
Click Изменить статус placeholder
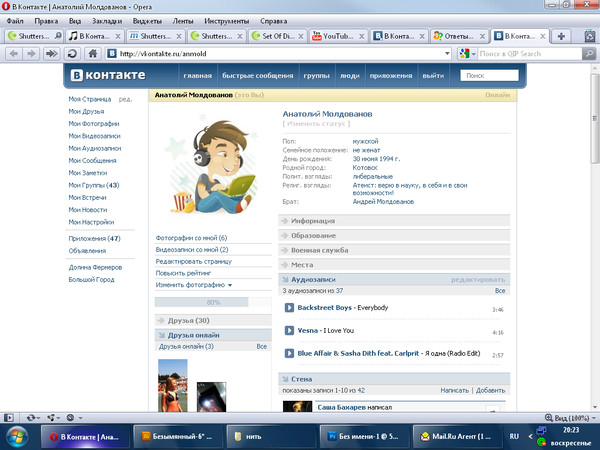tap(316, 124)
